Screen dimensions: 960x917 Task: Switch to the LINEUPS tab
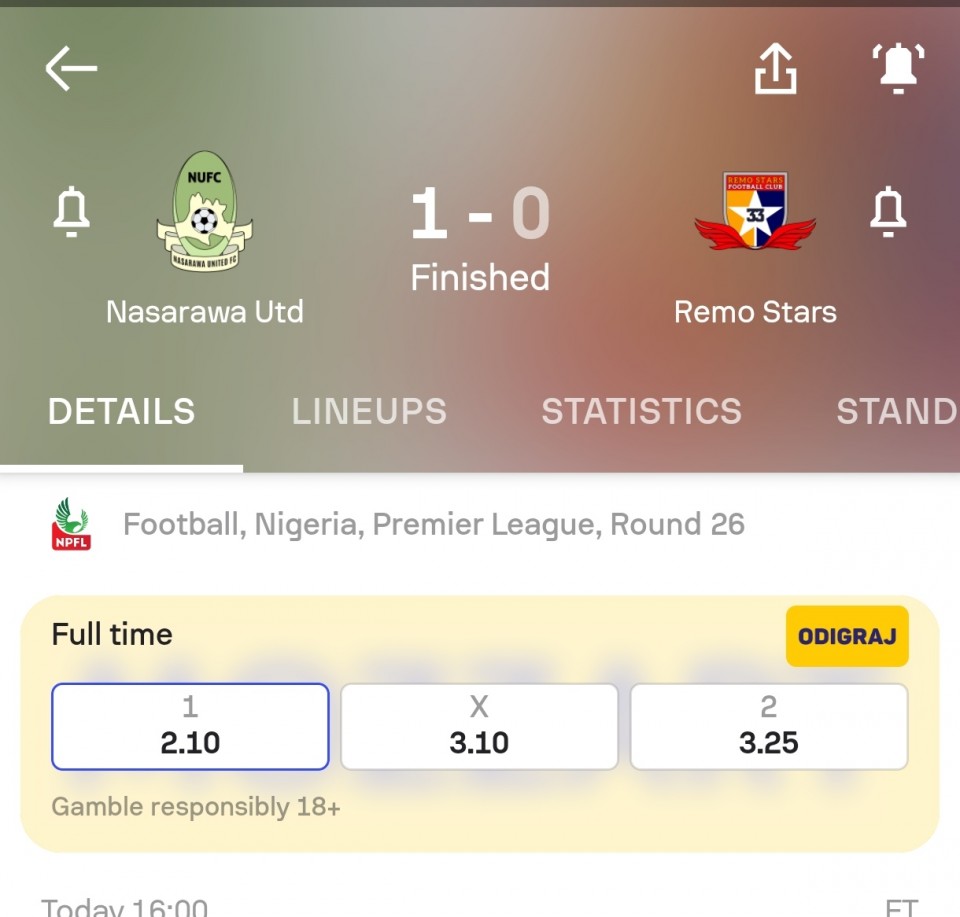pos(369,411)
